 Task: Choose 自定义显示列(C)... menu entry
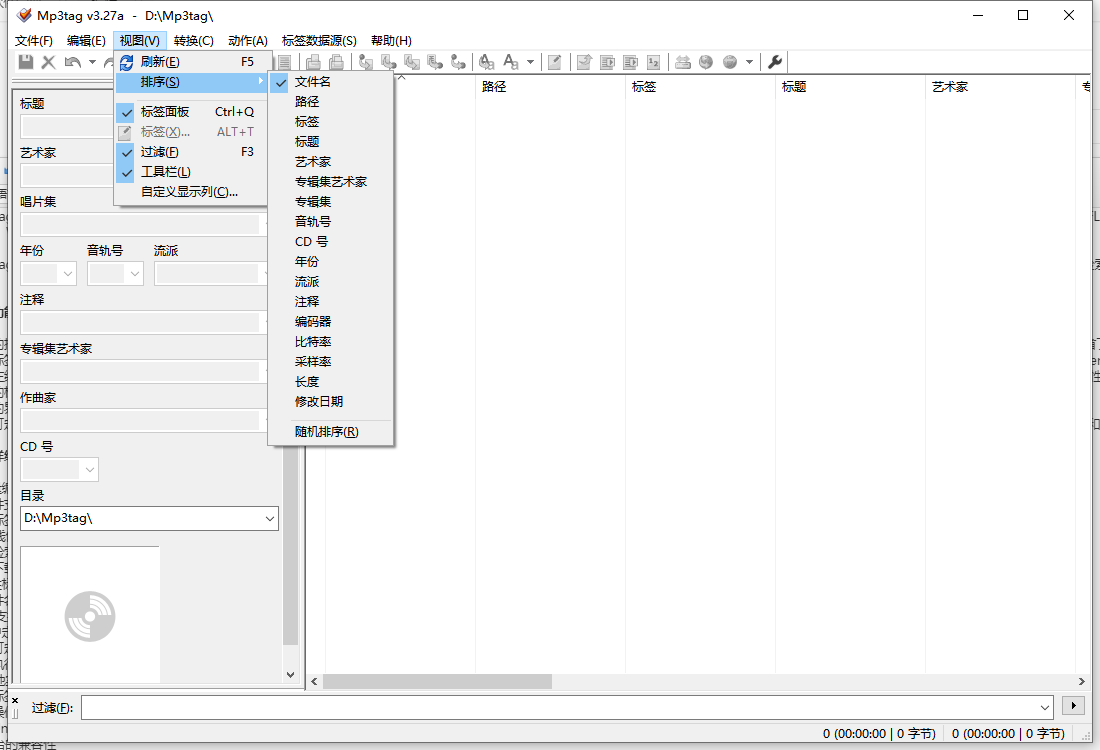(191, 192)
